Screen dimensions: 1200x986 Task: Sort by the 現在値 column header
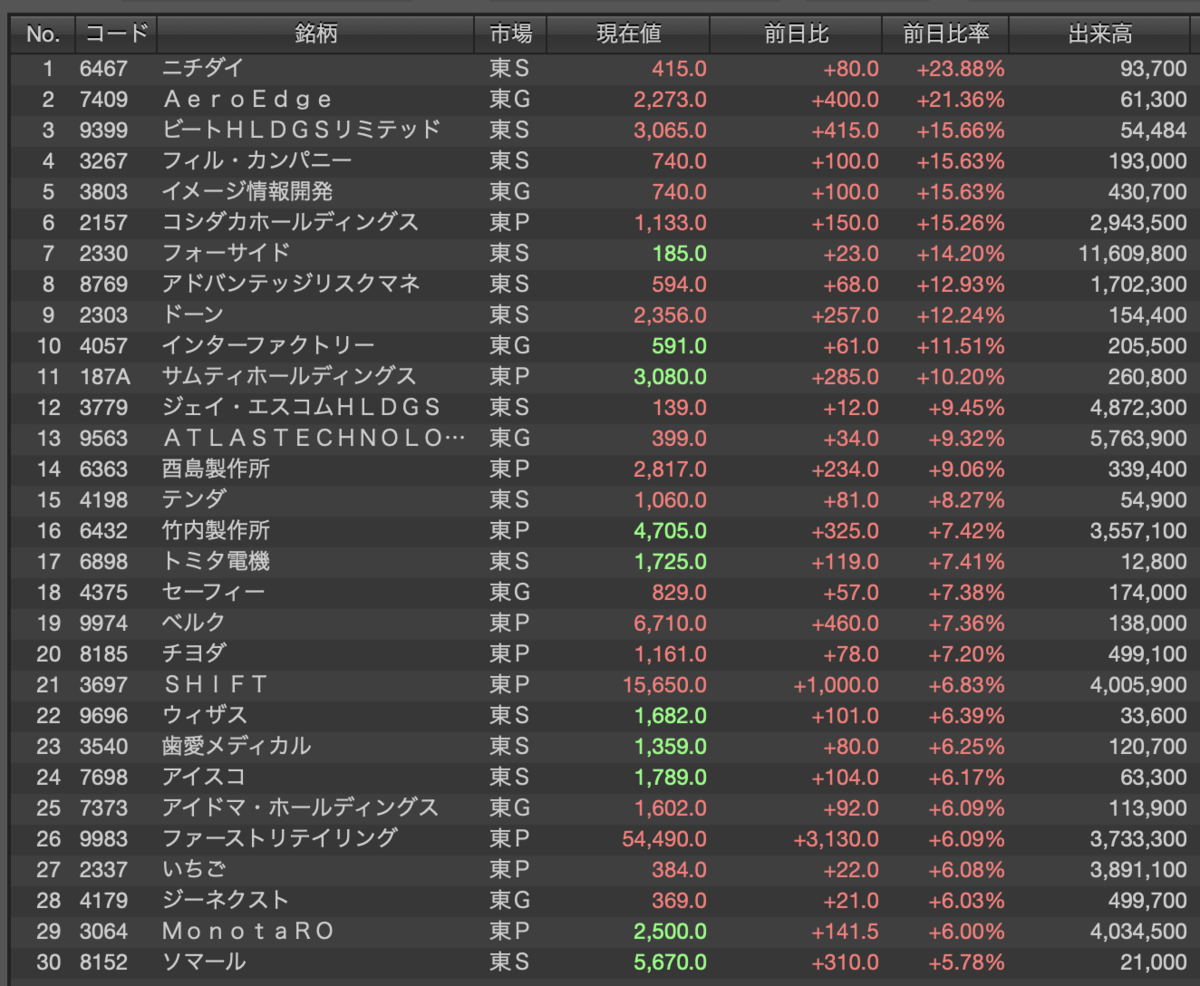tap(629, 34)
